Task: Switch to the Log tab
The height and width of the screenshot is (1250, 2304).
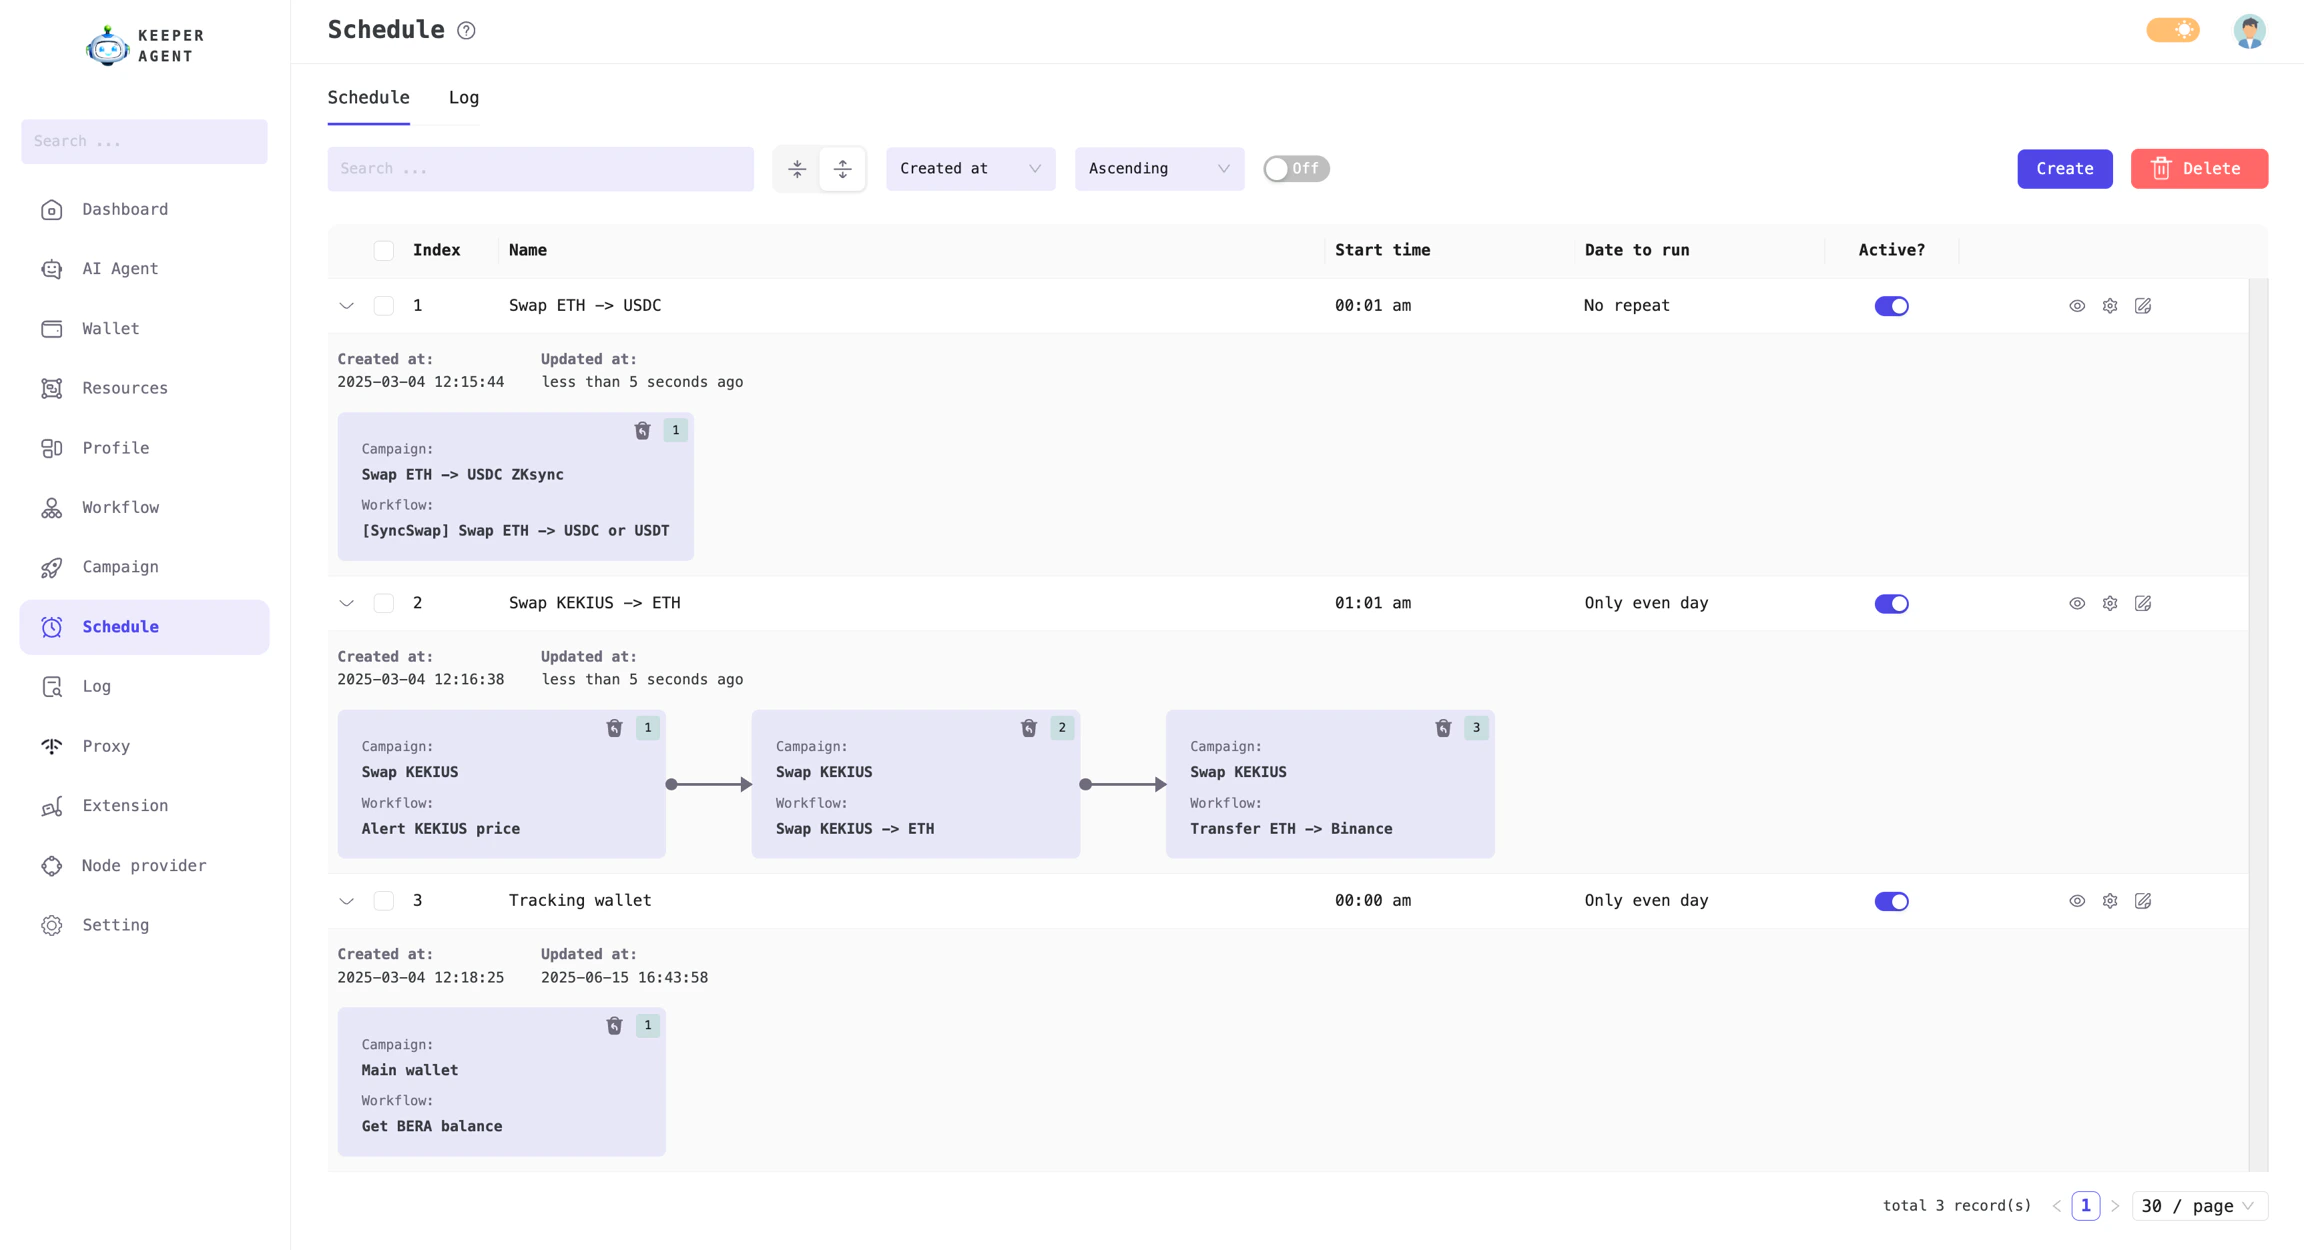Action: pyautogui.click(x=463, y=98)
